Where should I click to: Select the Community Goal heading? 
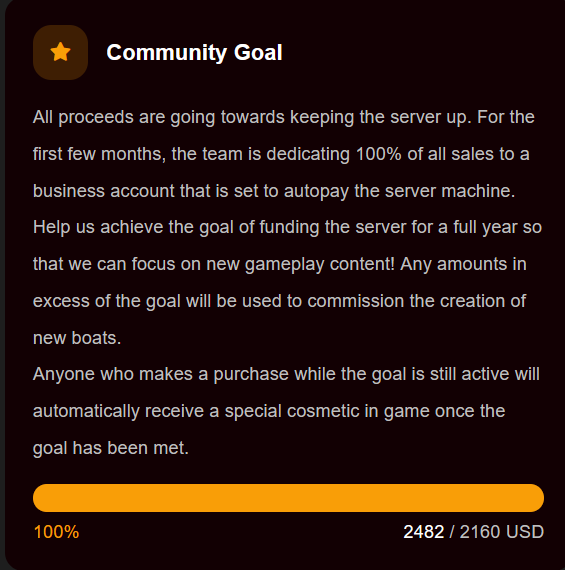(194, 52)
